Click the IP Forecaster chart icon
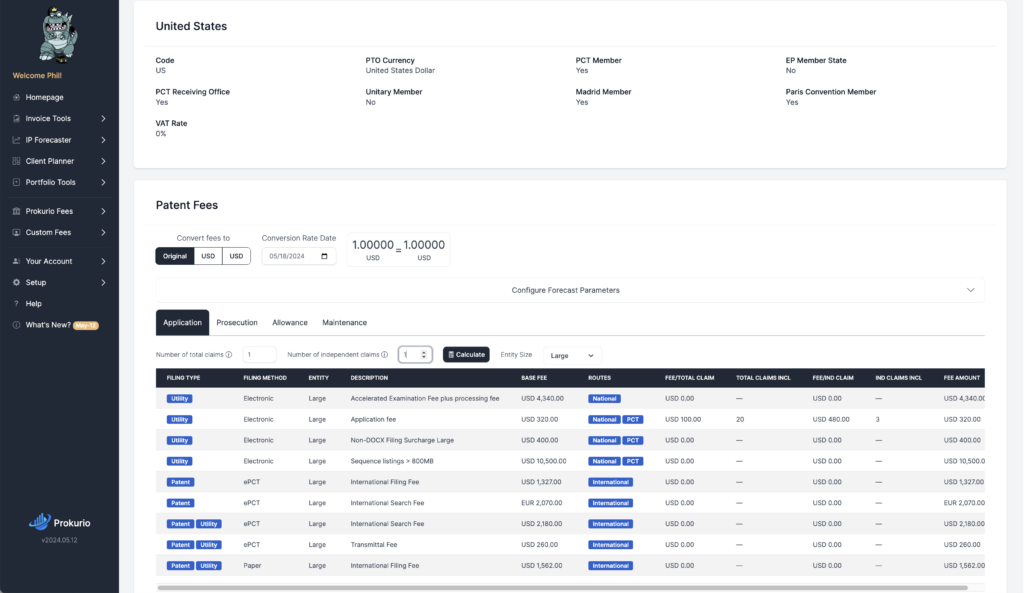Image resolution: width=1024 pixels, height=593 pixels. tap(16, 140)
